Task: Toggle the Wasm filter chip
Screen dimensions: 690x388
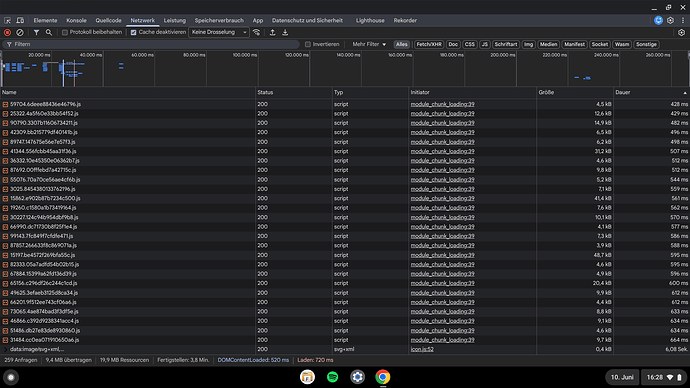Action: click(x=622, y=44)
